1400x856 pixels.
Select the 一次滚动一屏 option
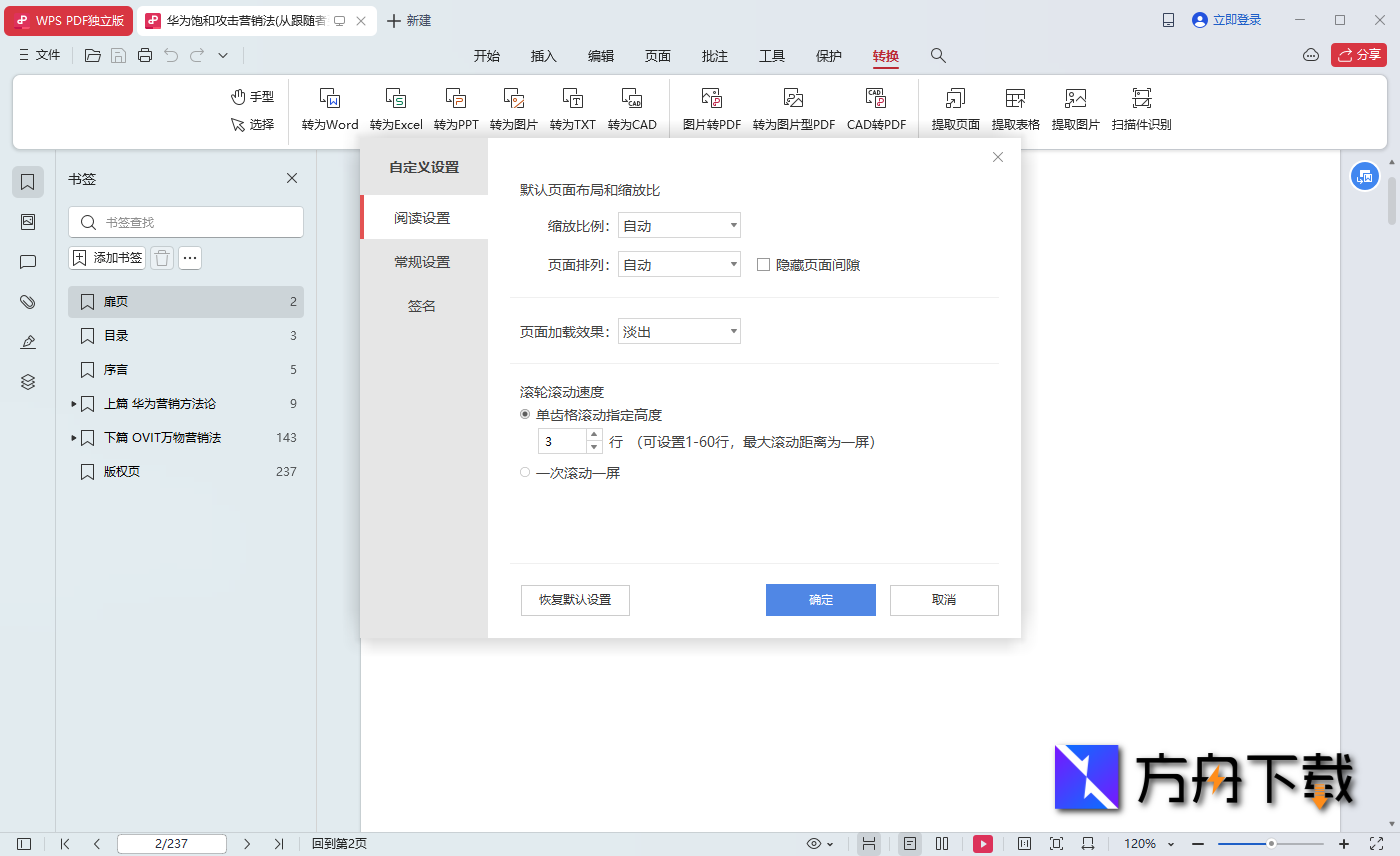pos(525,472)
